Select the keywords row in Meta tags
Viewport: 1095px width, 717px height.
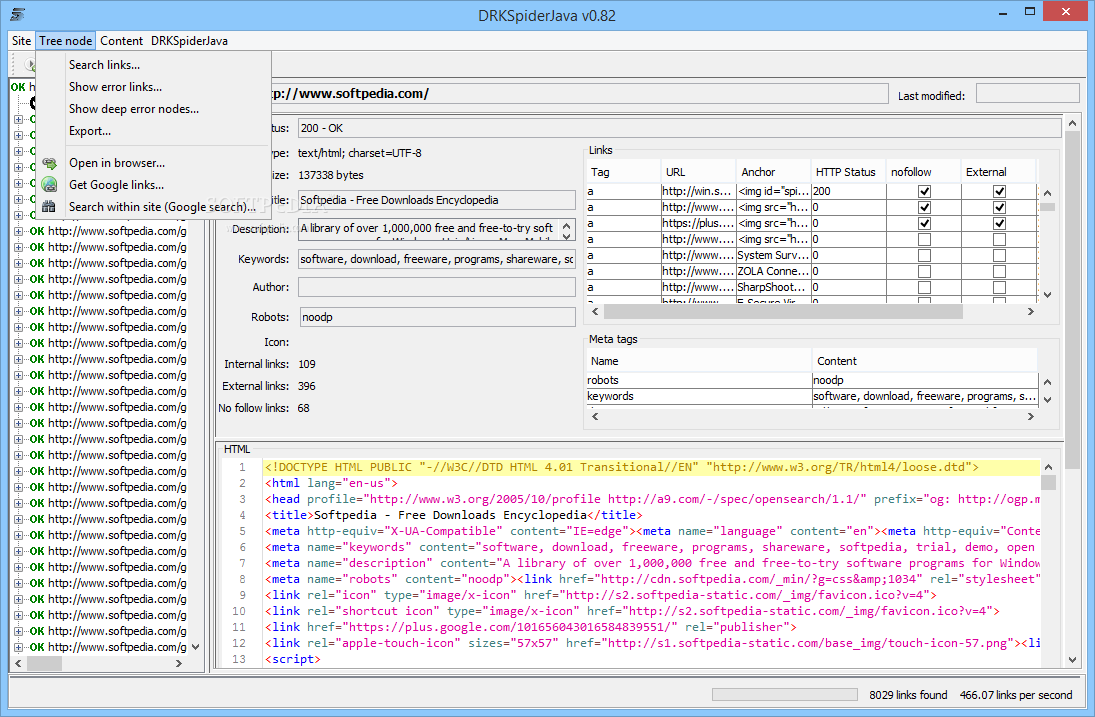coord(812,397)
